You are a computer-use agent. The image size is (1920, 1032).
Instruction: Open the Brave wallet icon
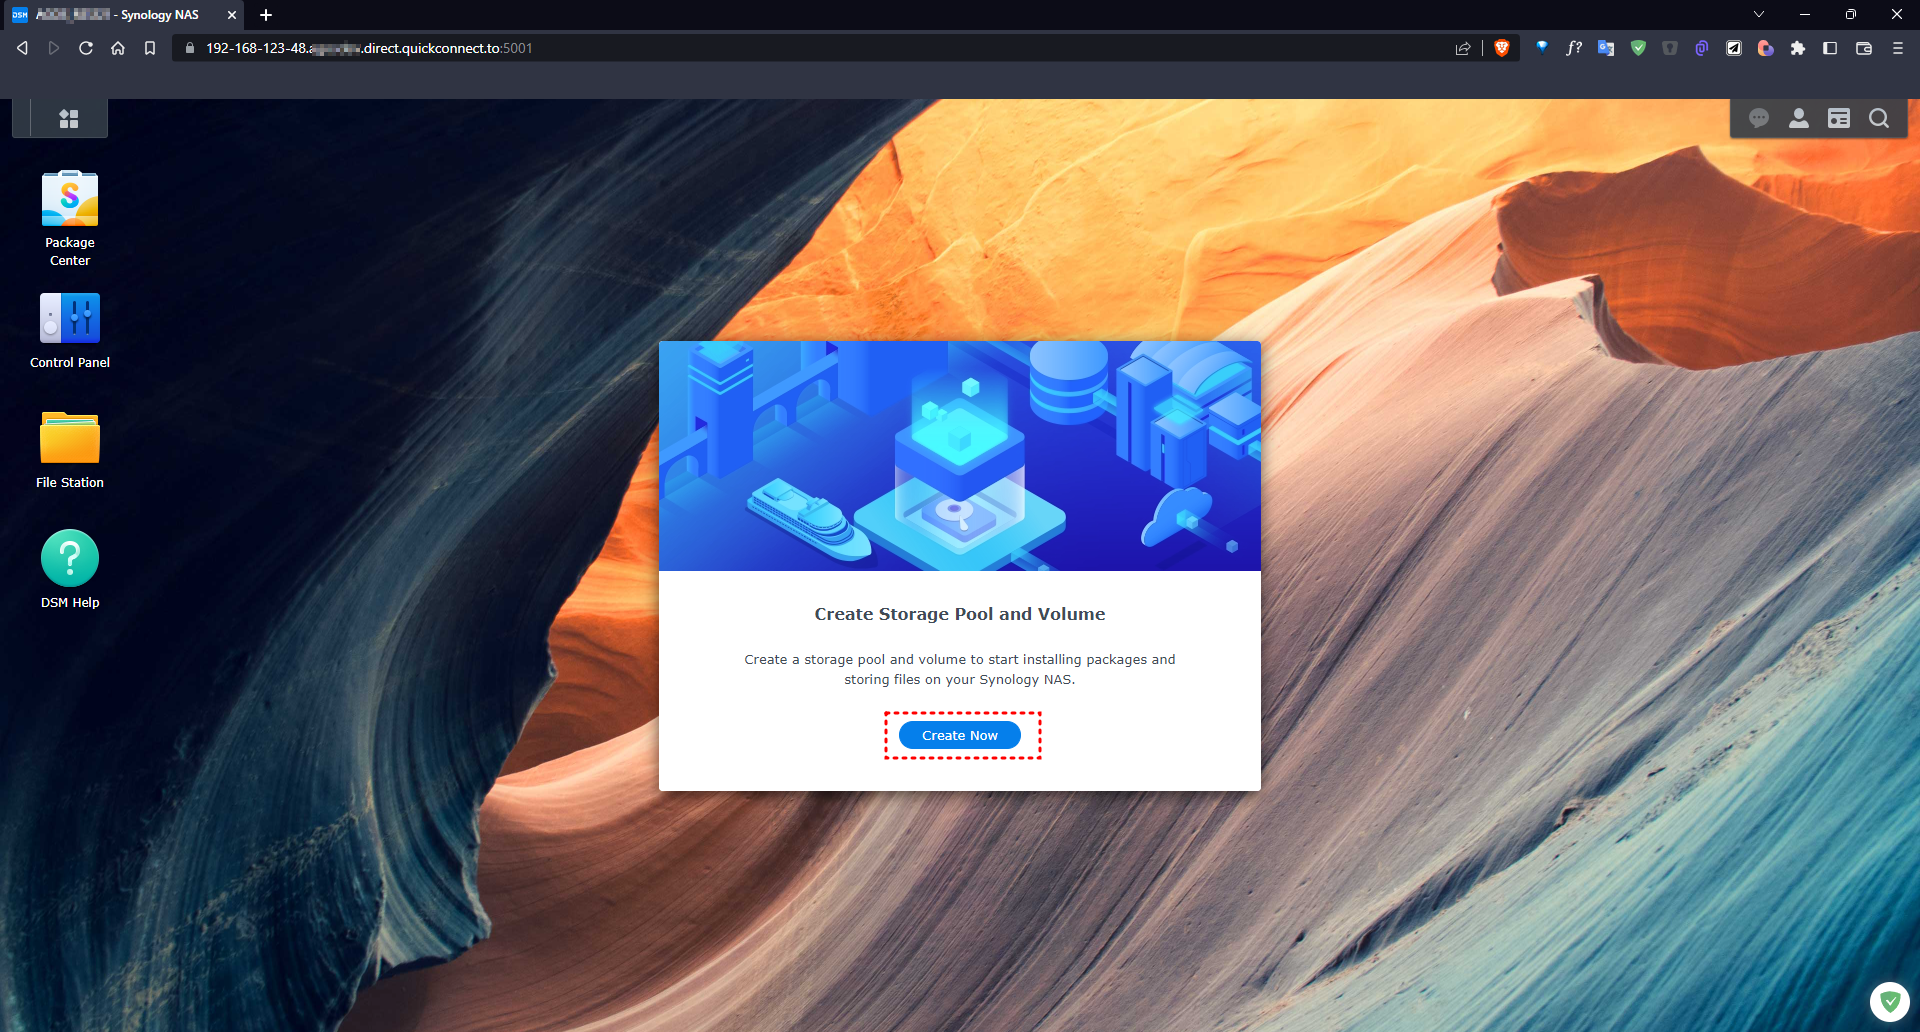coord(1864,48)
